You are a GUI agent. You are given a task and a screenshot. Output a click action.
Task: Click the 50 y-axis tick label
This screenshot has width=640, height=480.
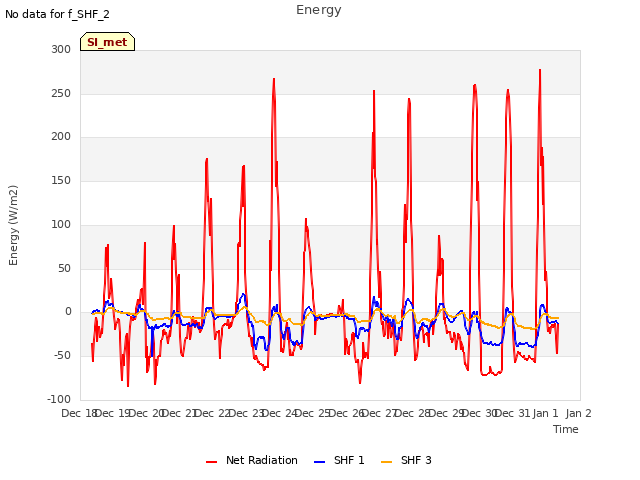pyautogui.click(x=64, y=268)
